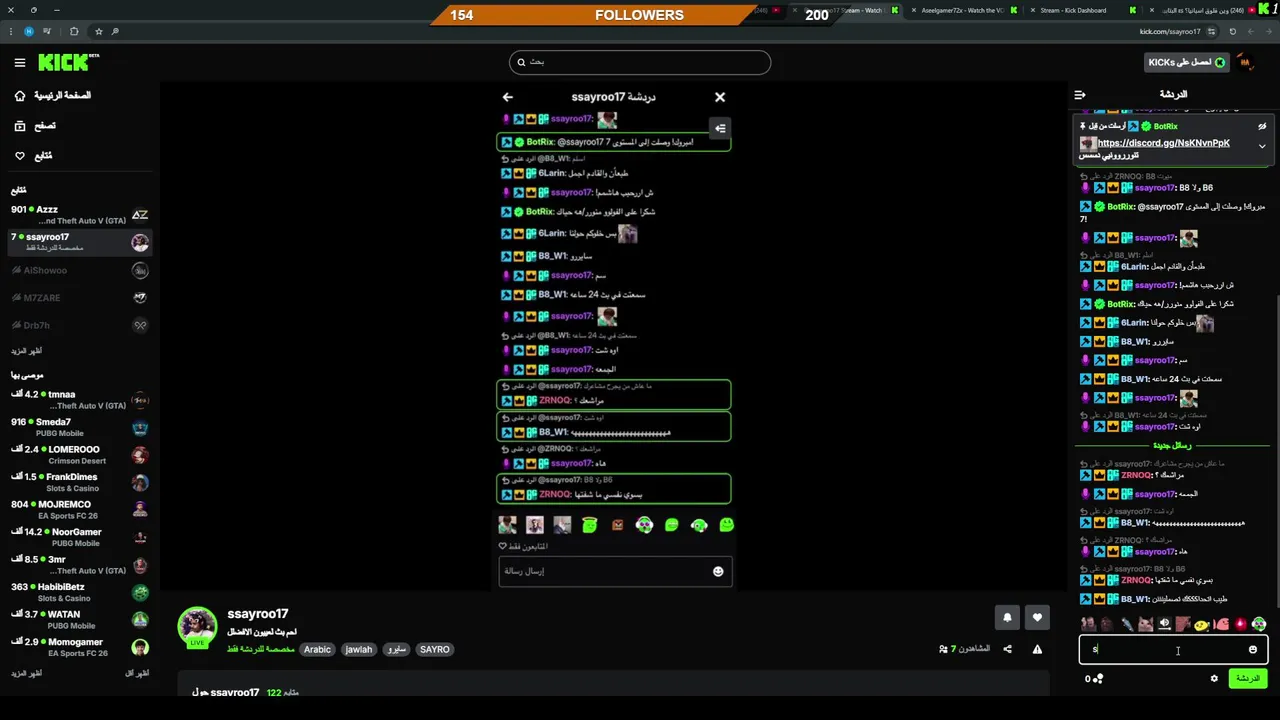
Task: Insert halo emote in popout chat emote row
Action: pyautogui.click(x=590, y=525)
